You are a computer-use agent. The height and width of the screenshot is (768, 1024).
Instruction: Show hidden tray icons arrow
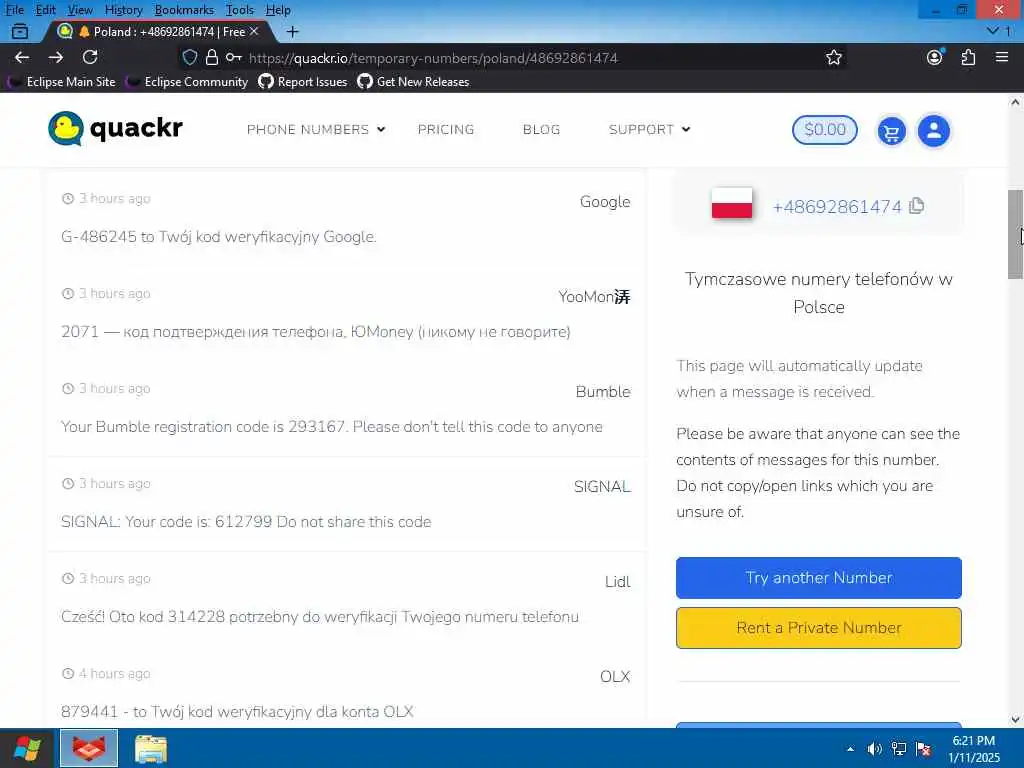coord(850,749)
